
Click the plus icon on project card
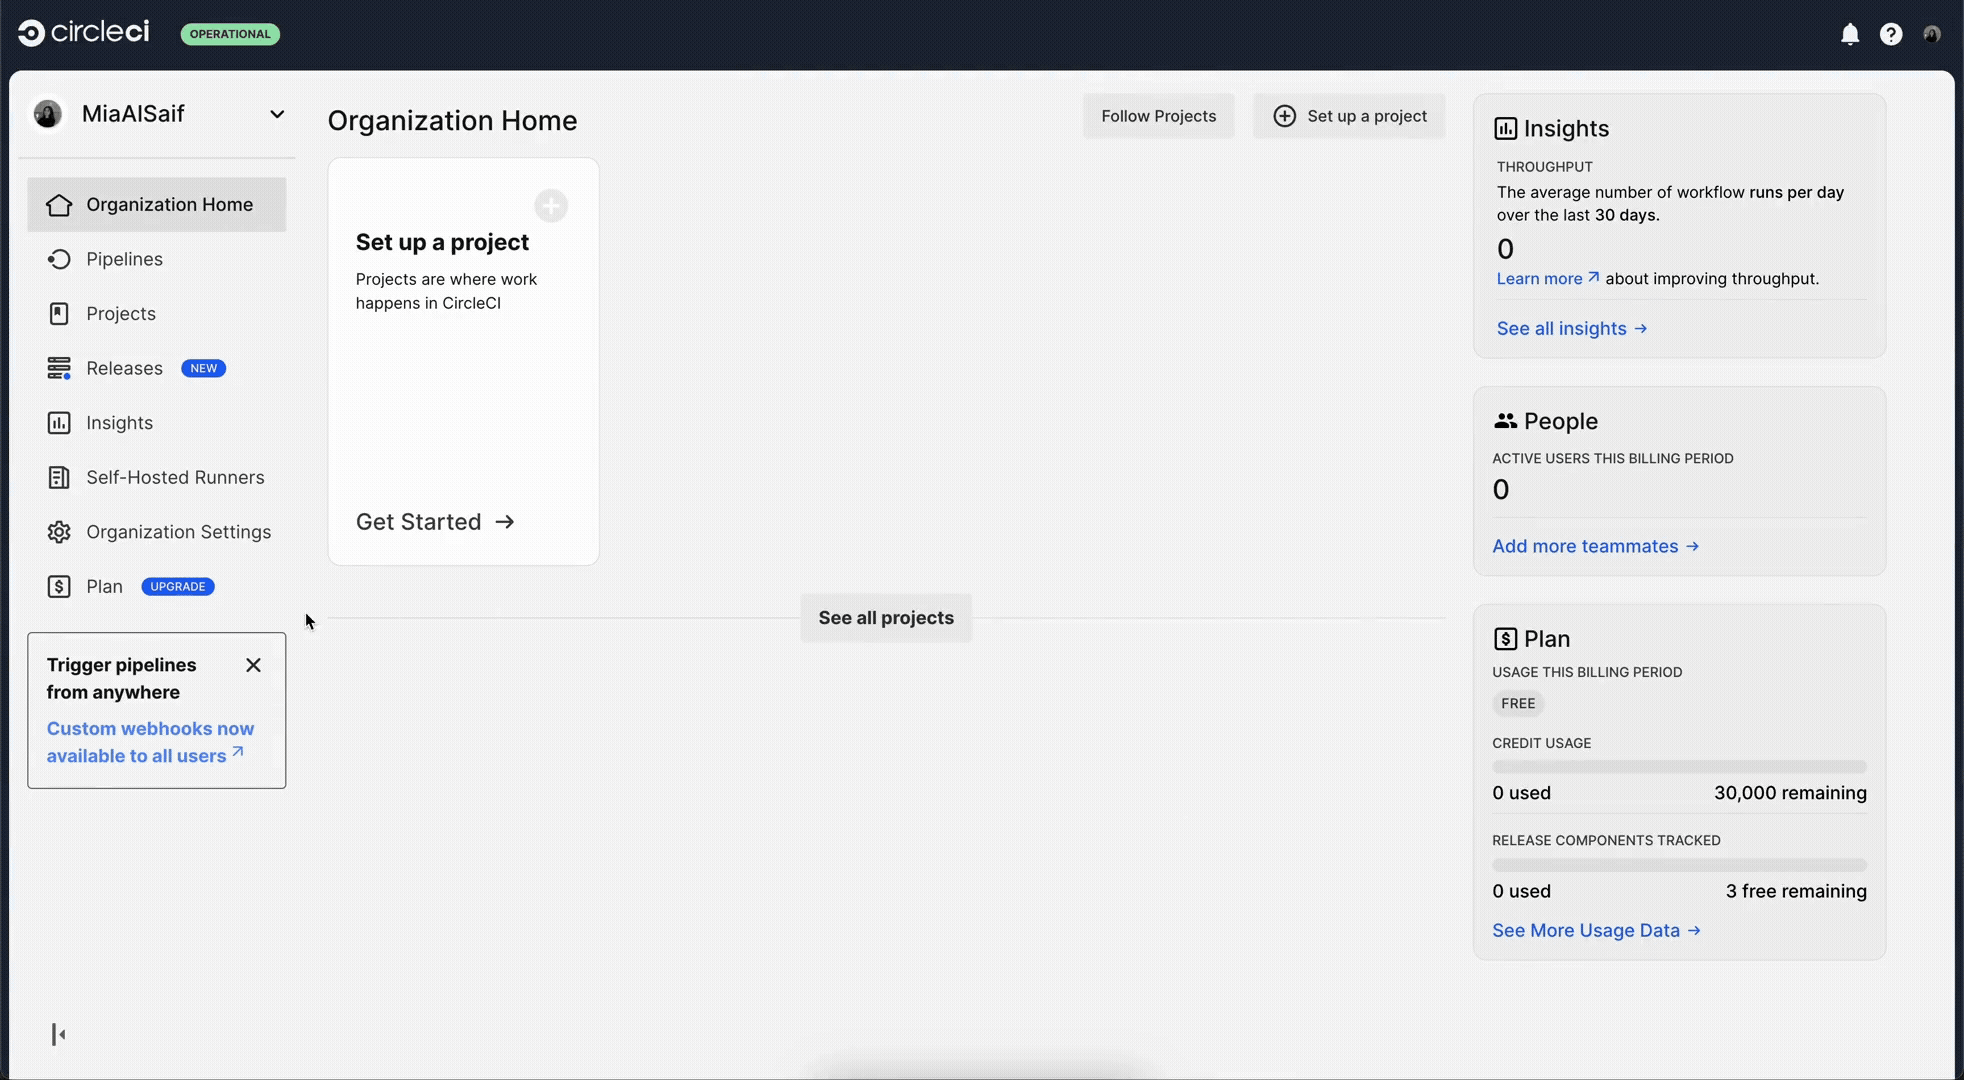(x=551, y=206)
